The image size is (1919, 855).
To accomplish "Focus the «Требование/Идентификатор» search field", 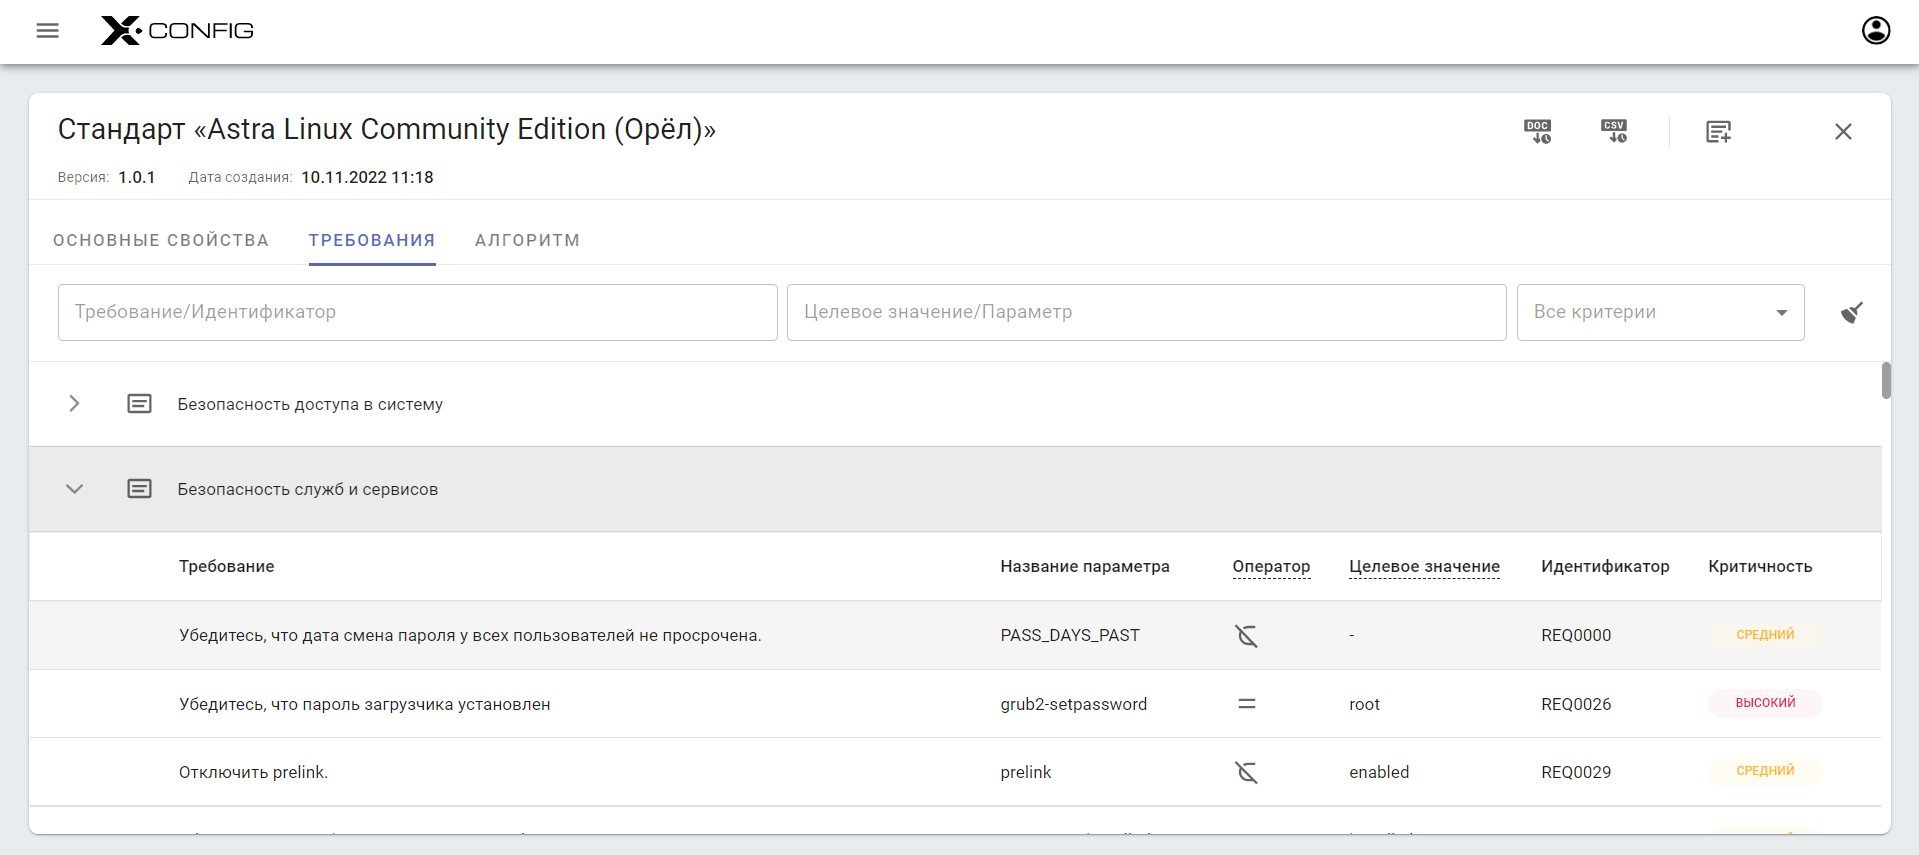I will pyautogui.click(x=417, y=312).
